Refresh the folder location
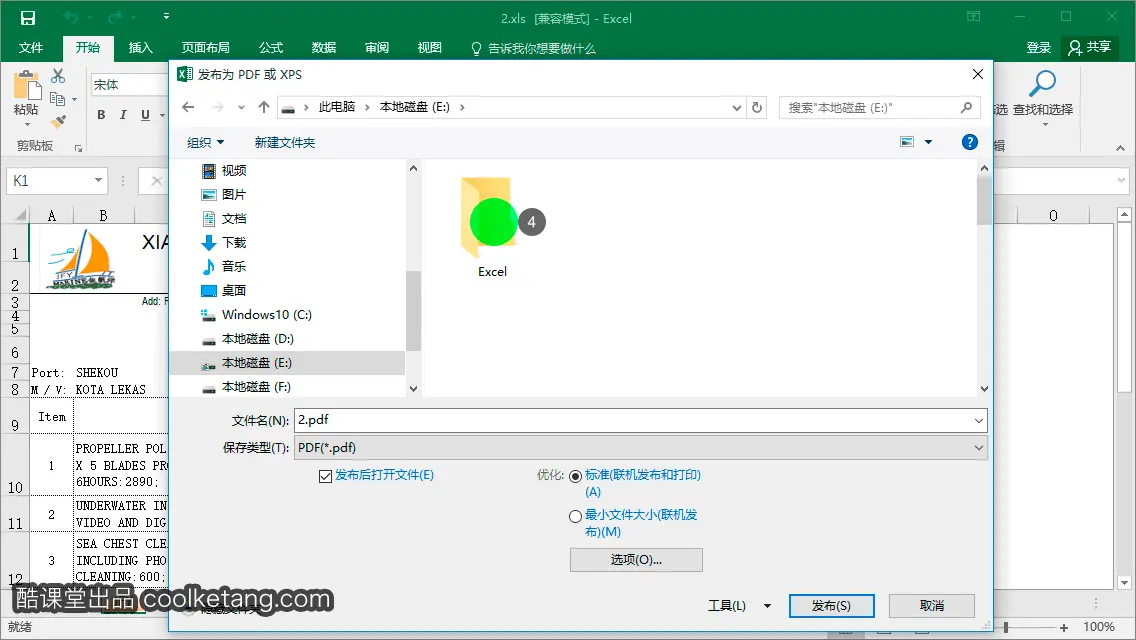 pos(757,107)
